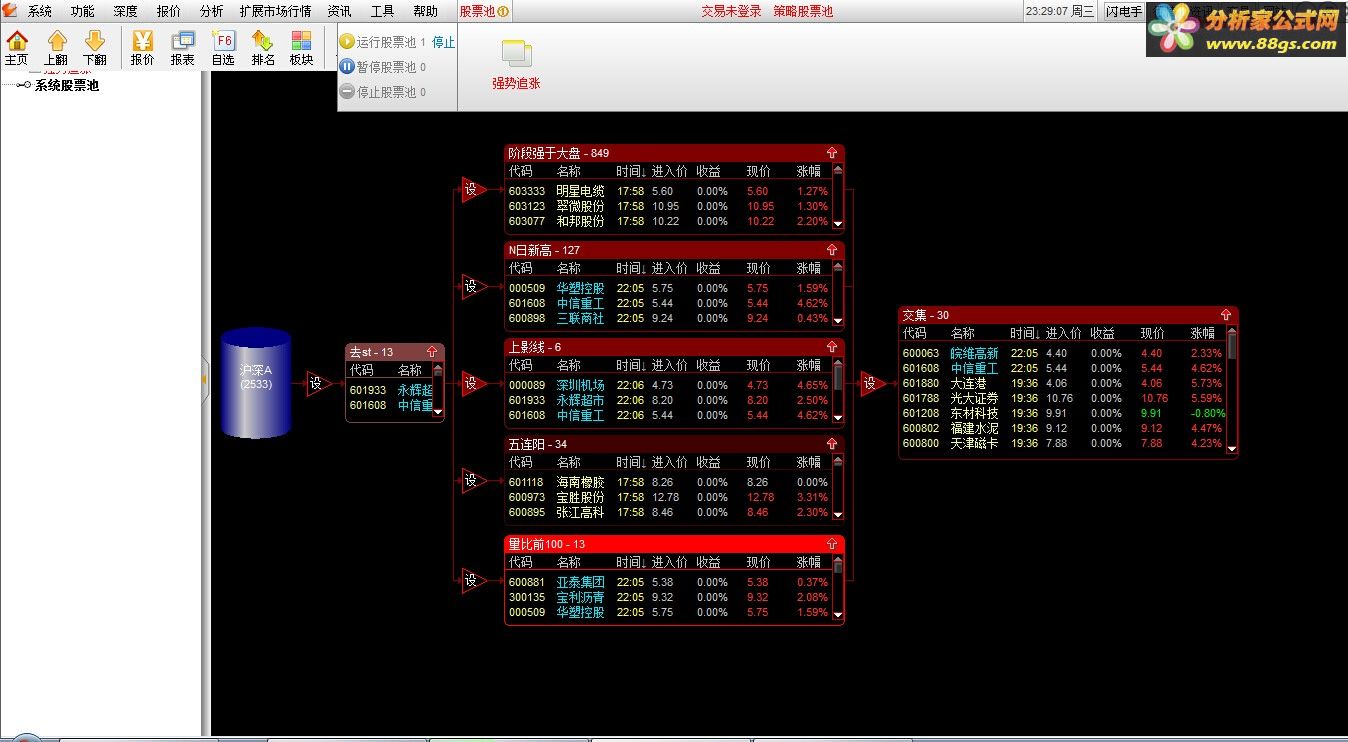Viewport: 1348px width, 742px height.
Task: Click scroll-down arrow in 交集 panel
Action: point(1232,448)
